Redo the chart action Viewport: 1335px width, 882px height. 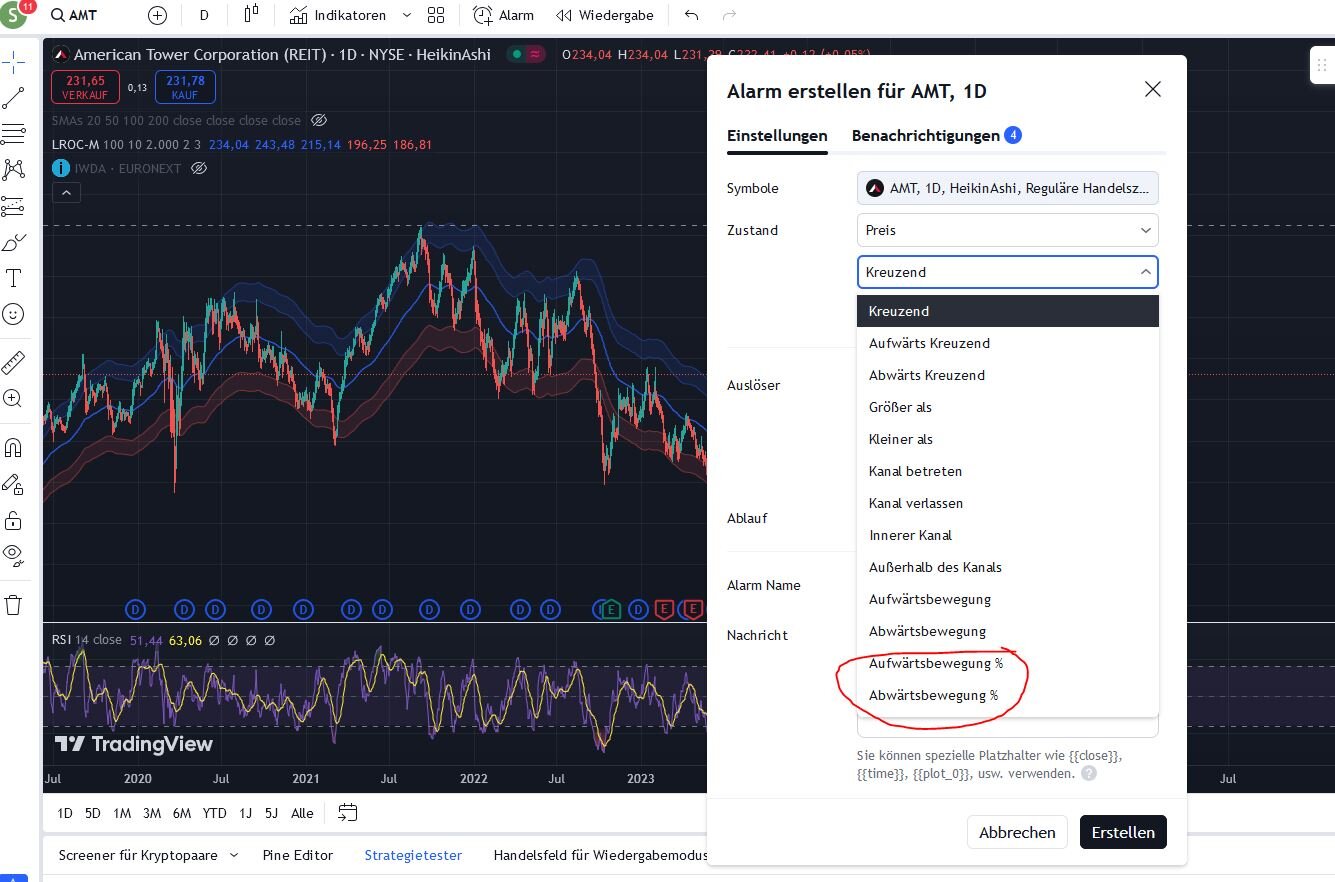point(729,15)
